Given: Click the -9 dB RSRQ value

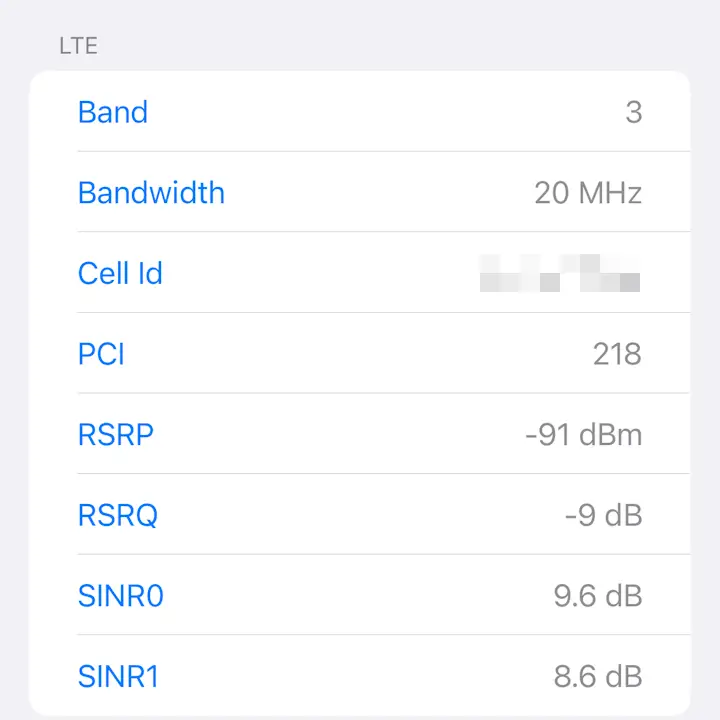Looking at the screenshot, I should [x=603, y=516].
